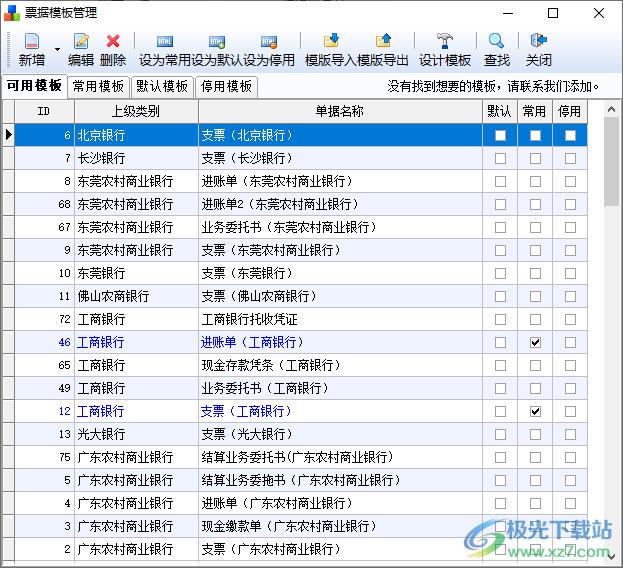Click the vertical scrollbar of template list
Screen dimensions: 623x568
click(610, 350)
